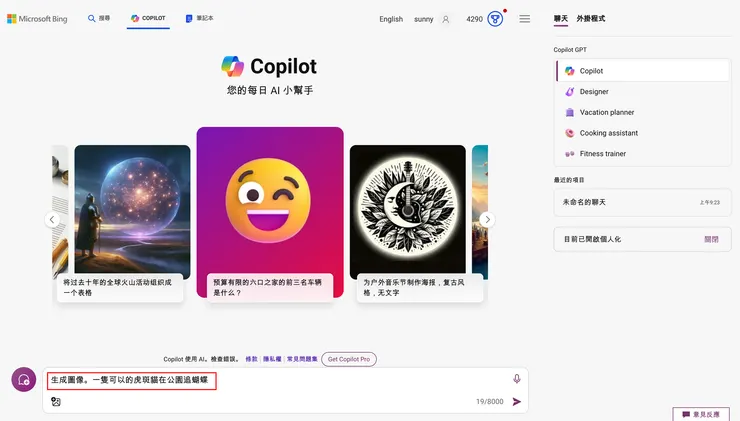Select Copilot in Copilot GPT list
The height and width of the screenshot is (421, 740).
[642, 71]
